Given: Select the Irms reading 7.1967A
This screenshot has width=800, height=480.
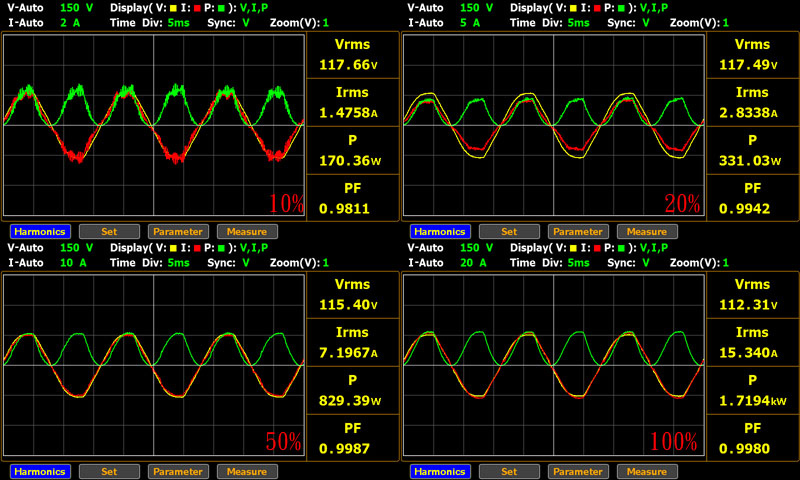Looking at the screenshot, I should pos(348,352).
